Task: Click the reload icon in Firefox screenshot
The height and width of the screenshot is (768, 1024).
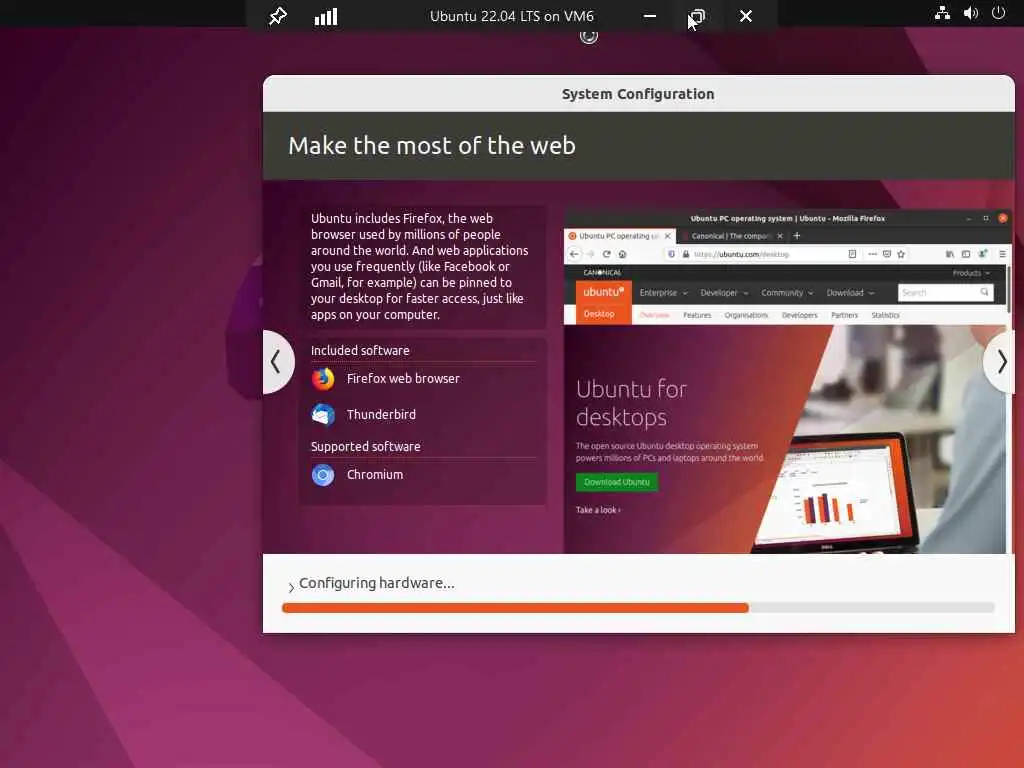Action: tap(606, 254)
